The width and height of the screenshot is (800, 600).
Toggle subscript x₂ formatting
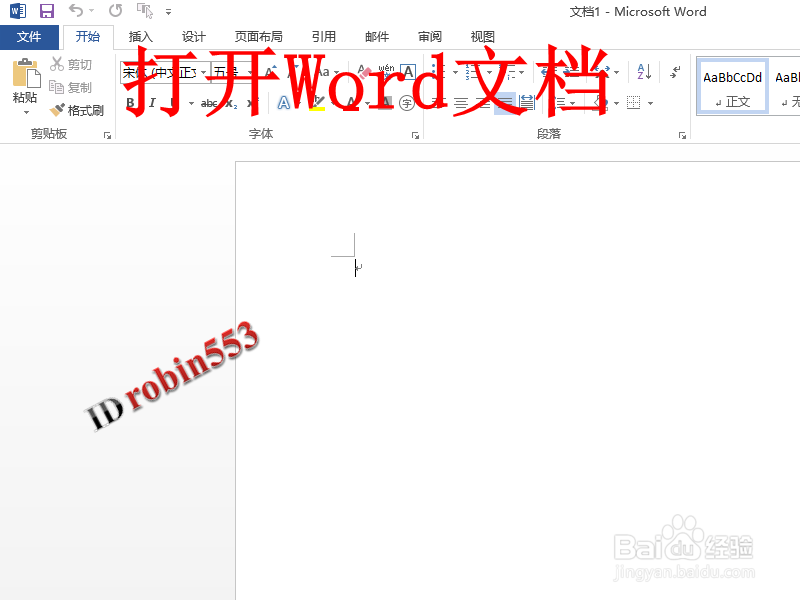pyautogui.click(x=231, y=104)
